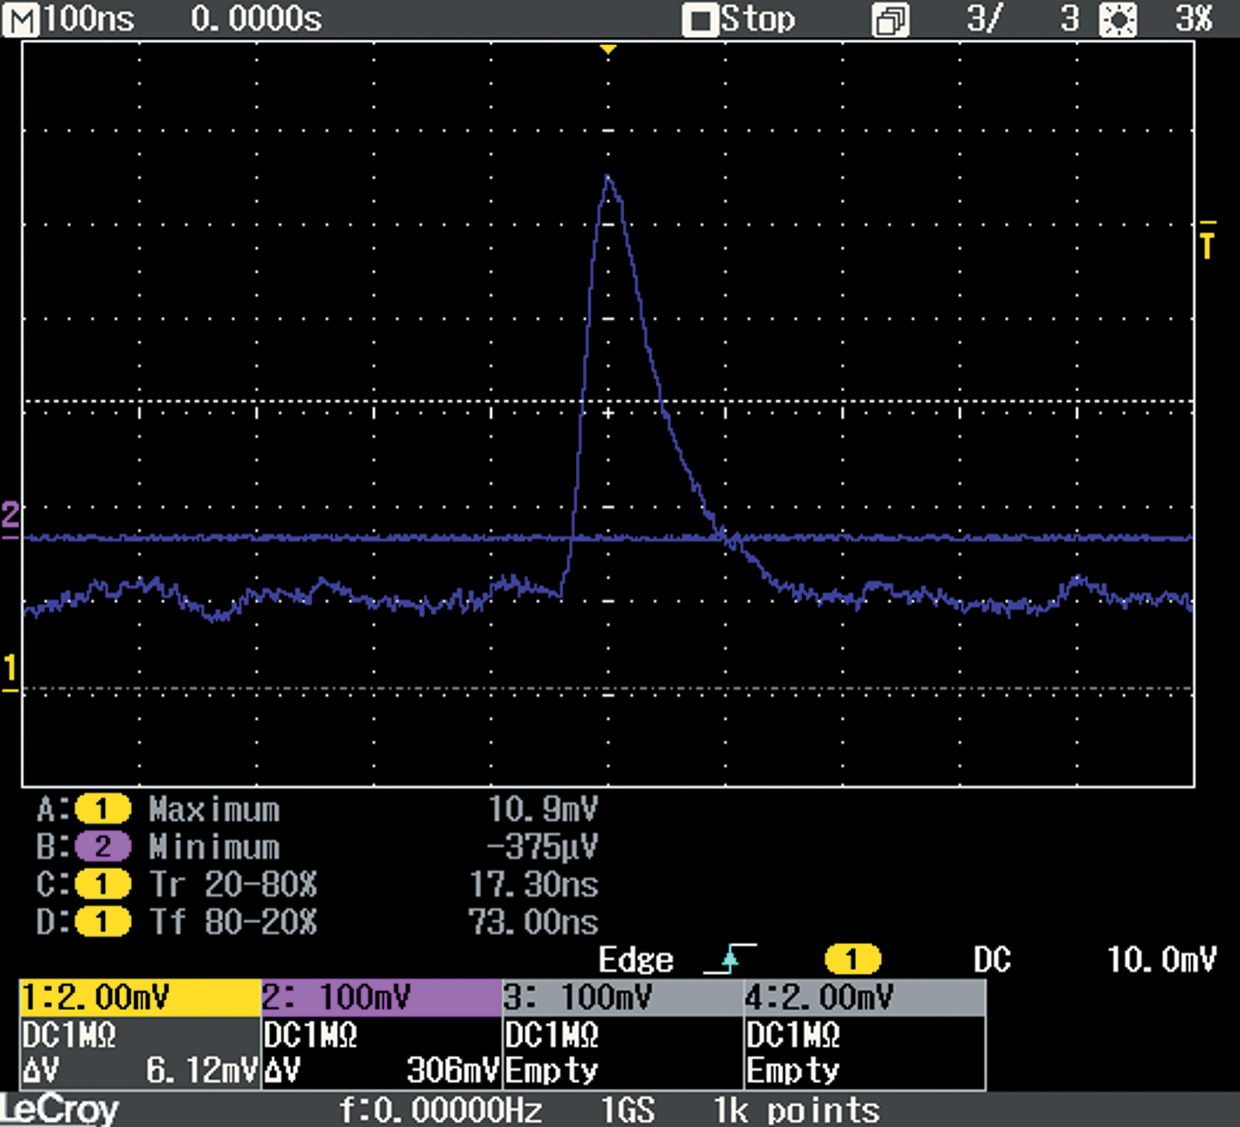Click the stacked pages history icon
The image size is (1240, 1127).
click(890, 20)
